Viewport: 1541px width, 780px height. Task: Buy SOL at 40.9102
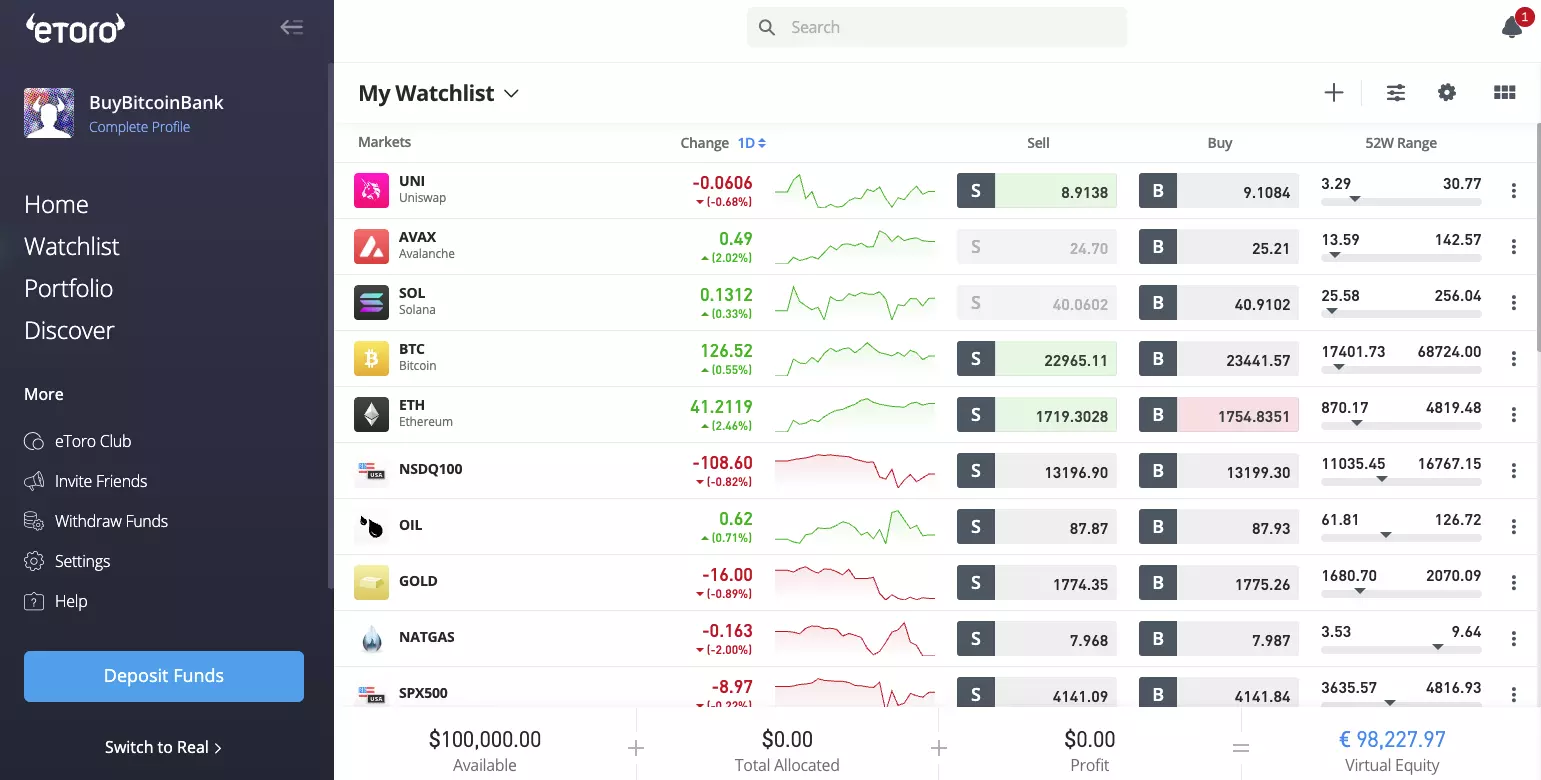[x=1219, y=303]
